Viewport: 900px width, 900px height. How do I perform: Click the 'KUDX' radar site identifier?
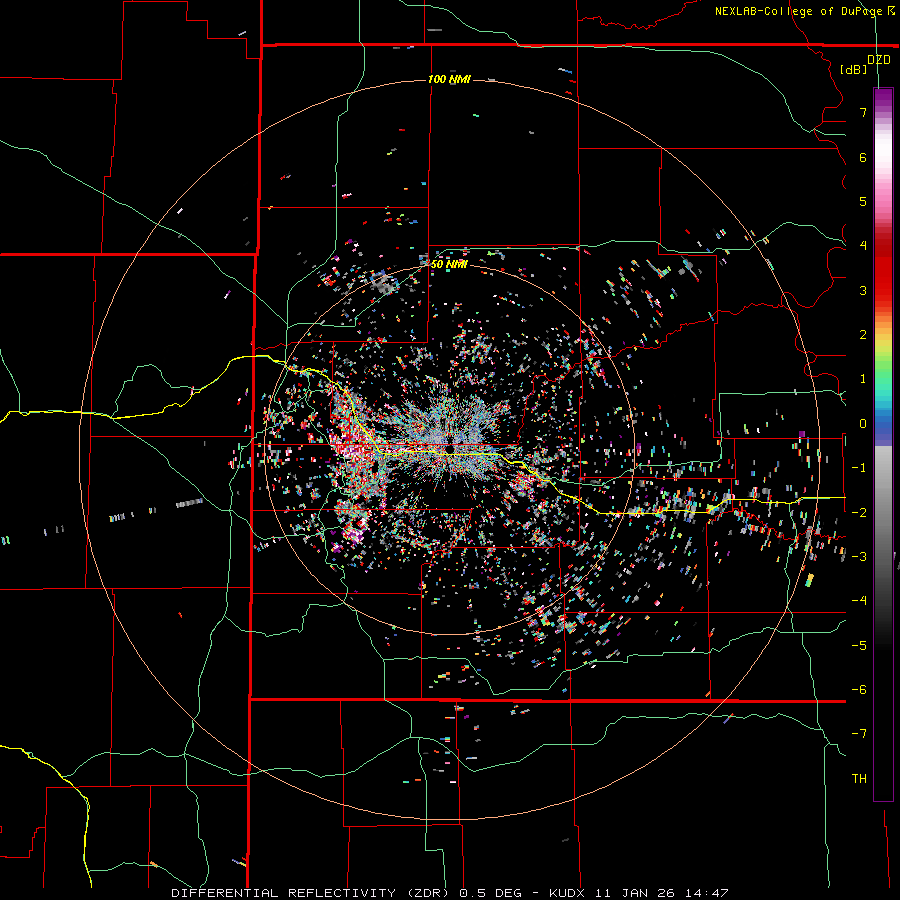coord(567,893)
